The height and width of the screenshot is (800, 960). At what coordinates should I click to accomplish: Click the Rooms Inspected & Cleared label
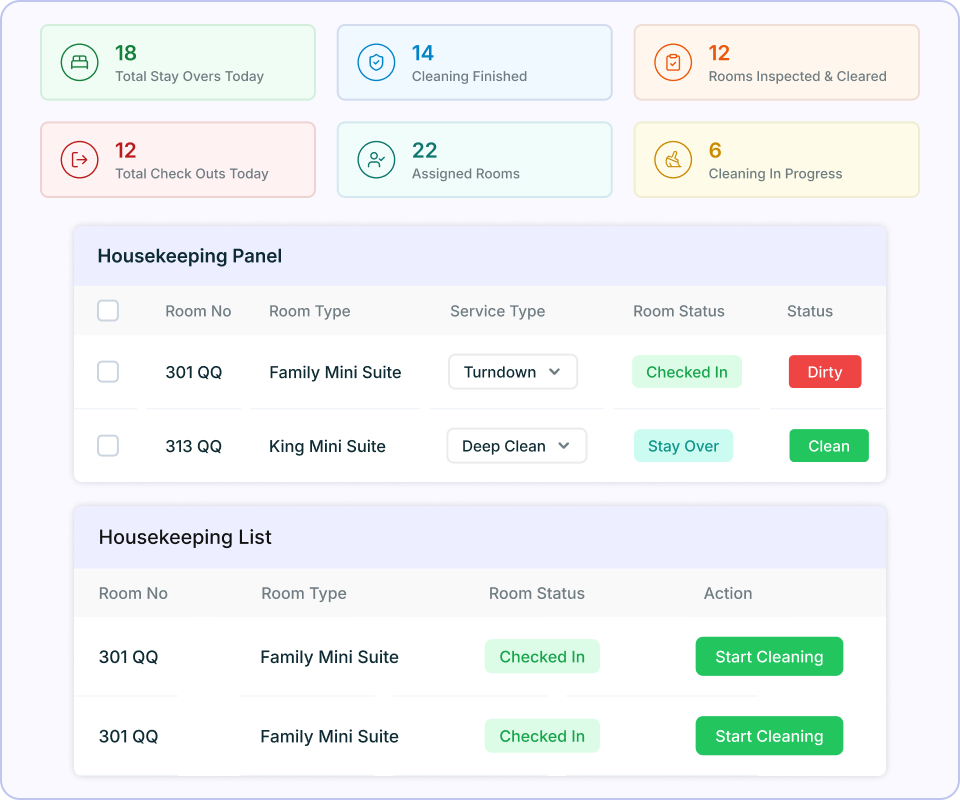pyautogui.click(x=798, y=77)
